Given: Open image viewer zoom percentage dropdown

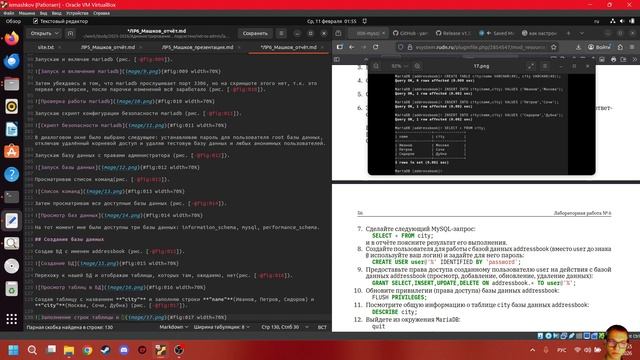Looking at the screenshot, I should [399, 66].
